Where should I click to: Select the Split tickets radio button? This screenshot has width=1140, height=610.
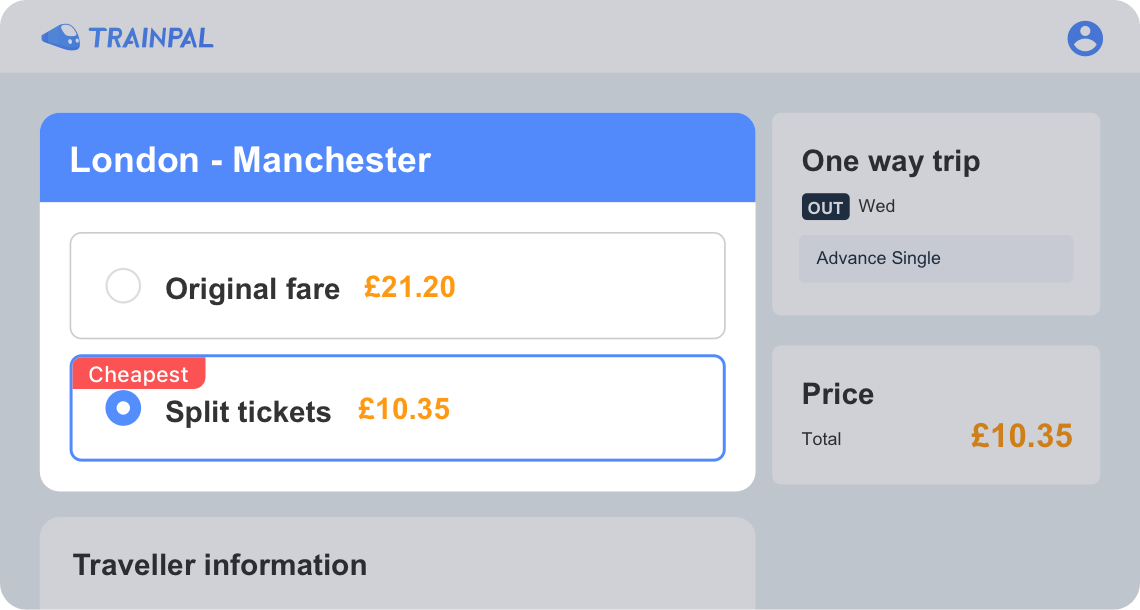(x=123, y=408)
